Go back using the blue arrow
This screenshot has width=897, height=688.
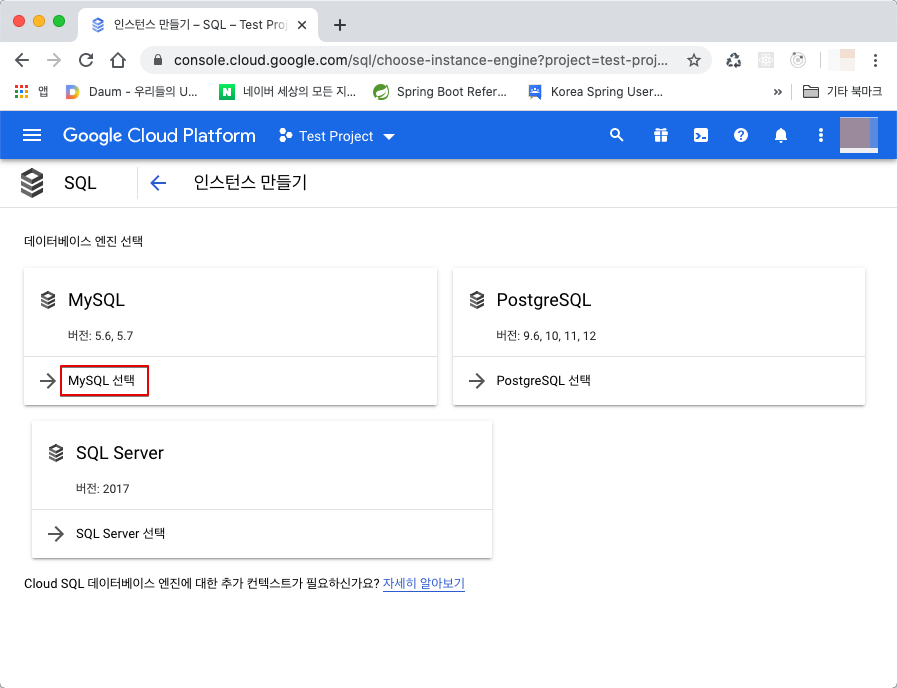[x=158, y=183]
